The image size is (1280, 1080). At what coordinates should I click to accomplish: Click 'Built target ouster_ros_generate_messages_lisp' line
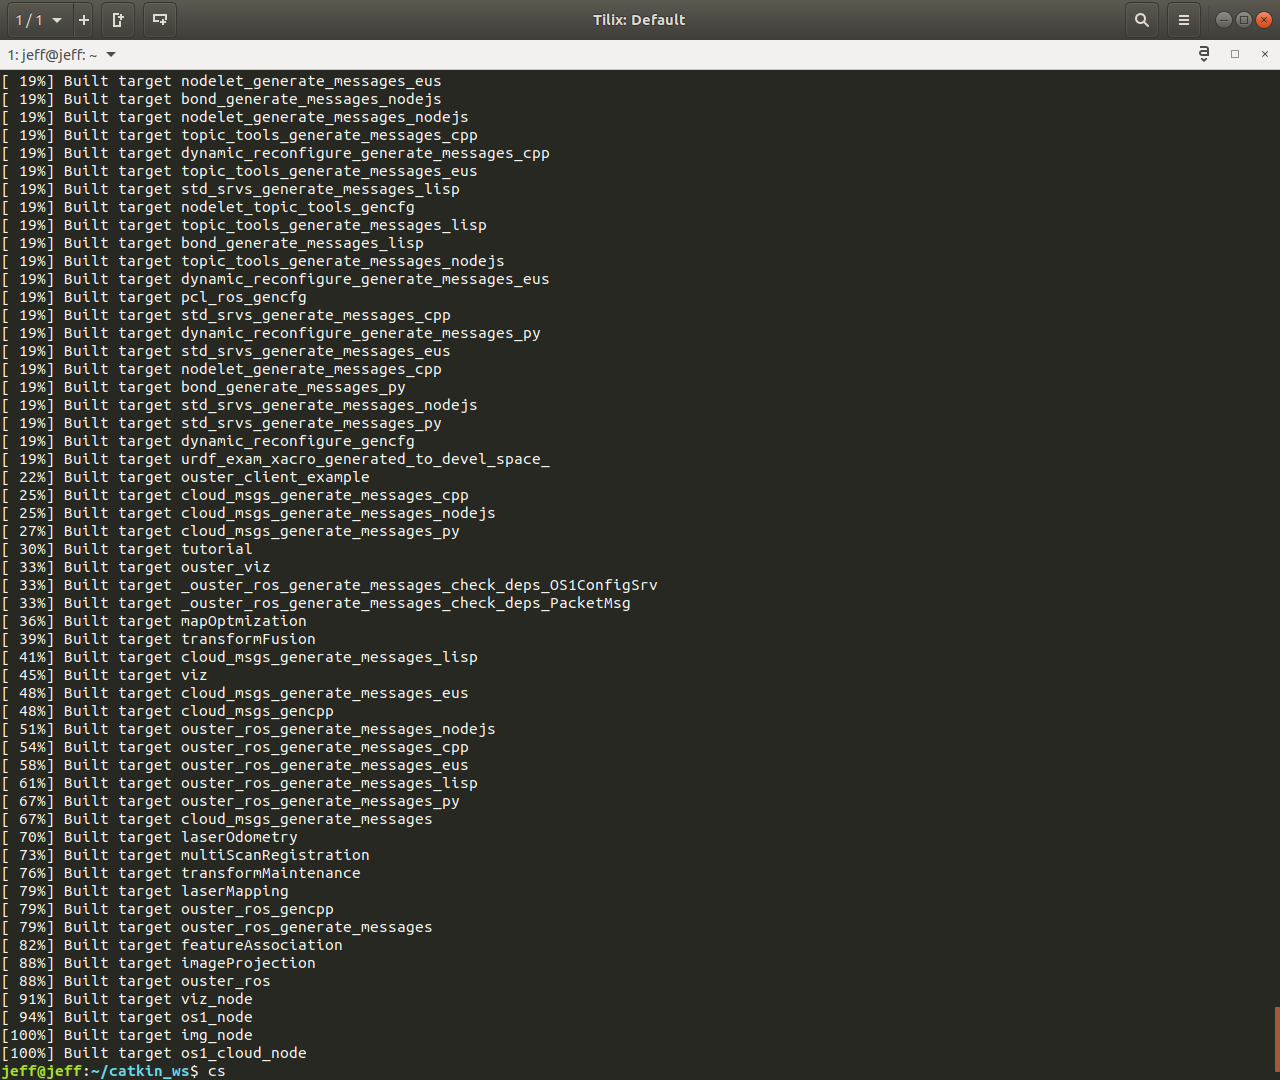pos(239,783)
